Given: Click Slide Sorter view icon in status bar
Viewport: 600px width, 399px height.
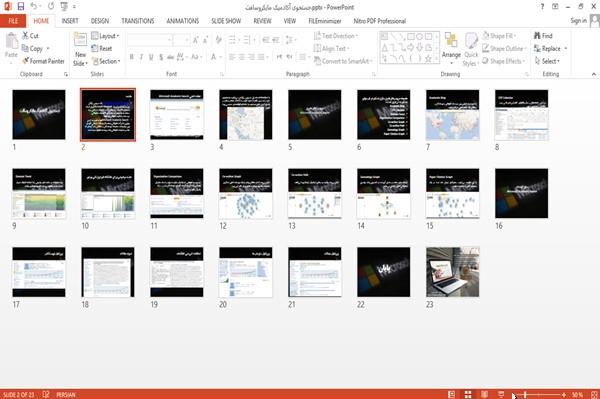Looking at the screenshot, I should click(x=468, y=394).
